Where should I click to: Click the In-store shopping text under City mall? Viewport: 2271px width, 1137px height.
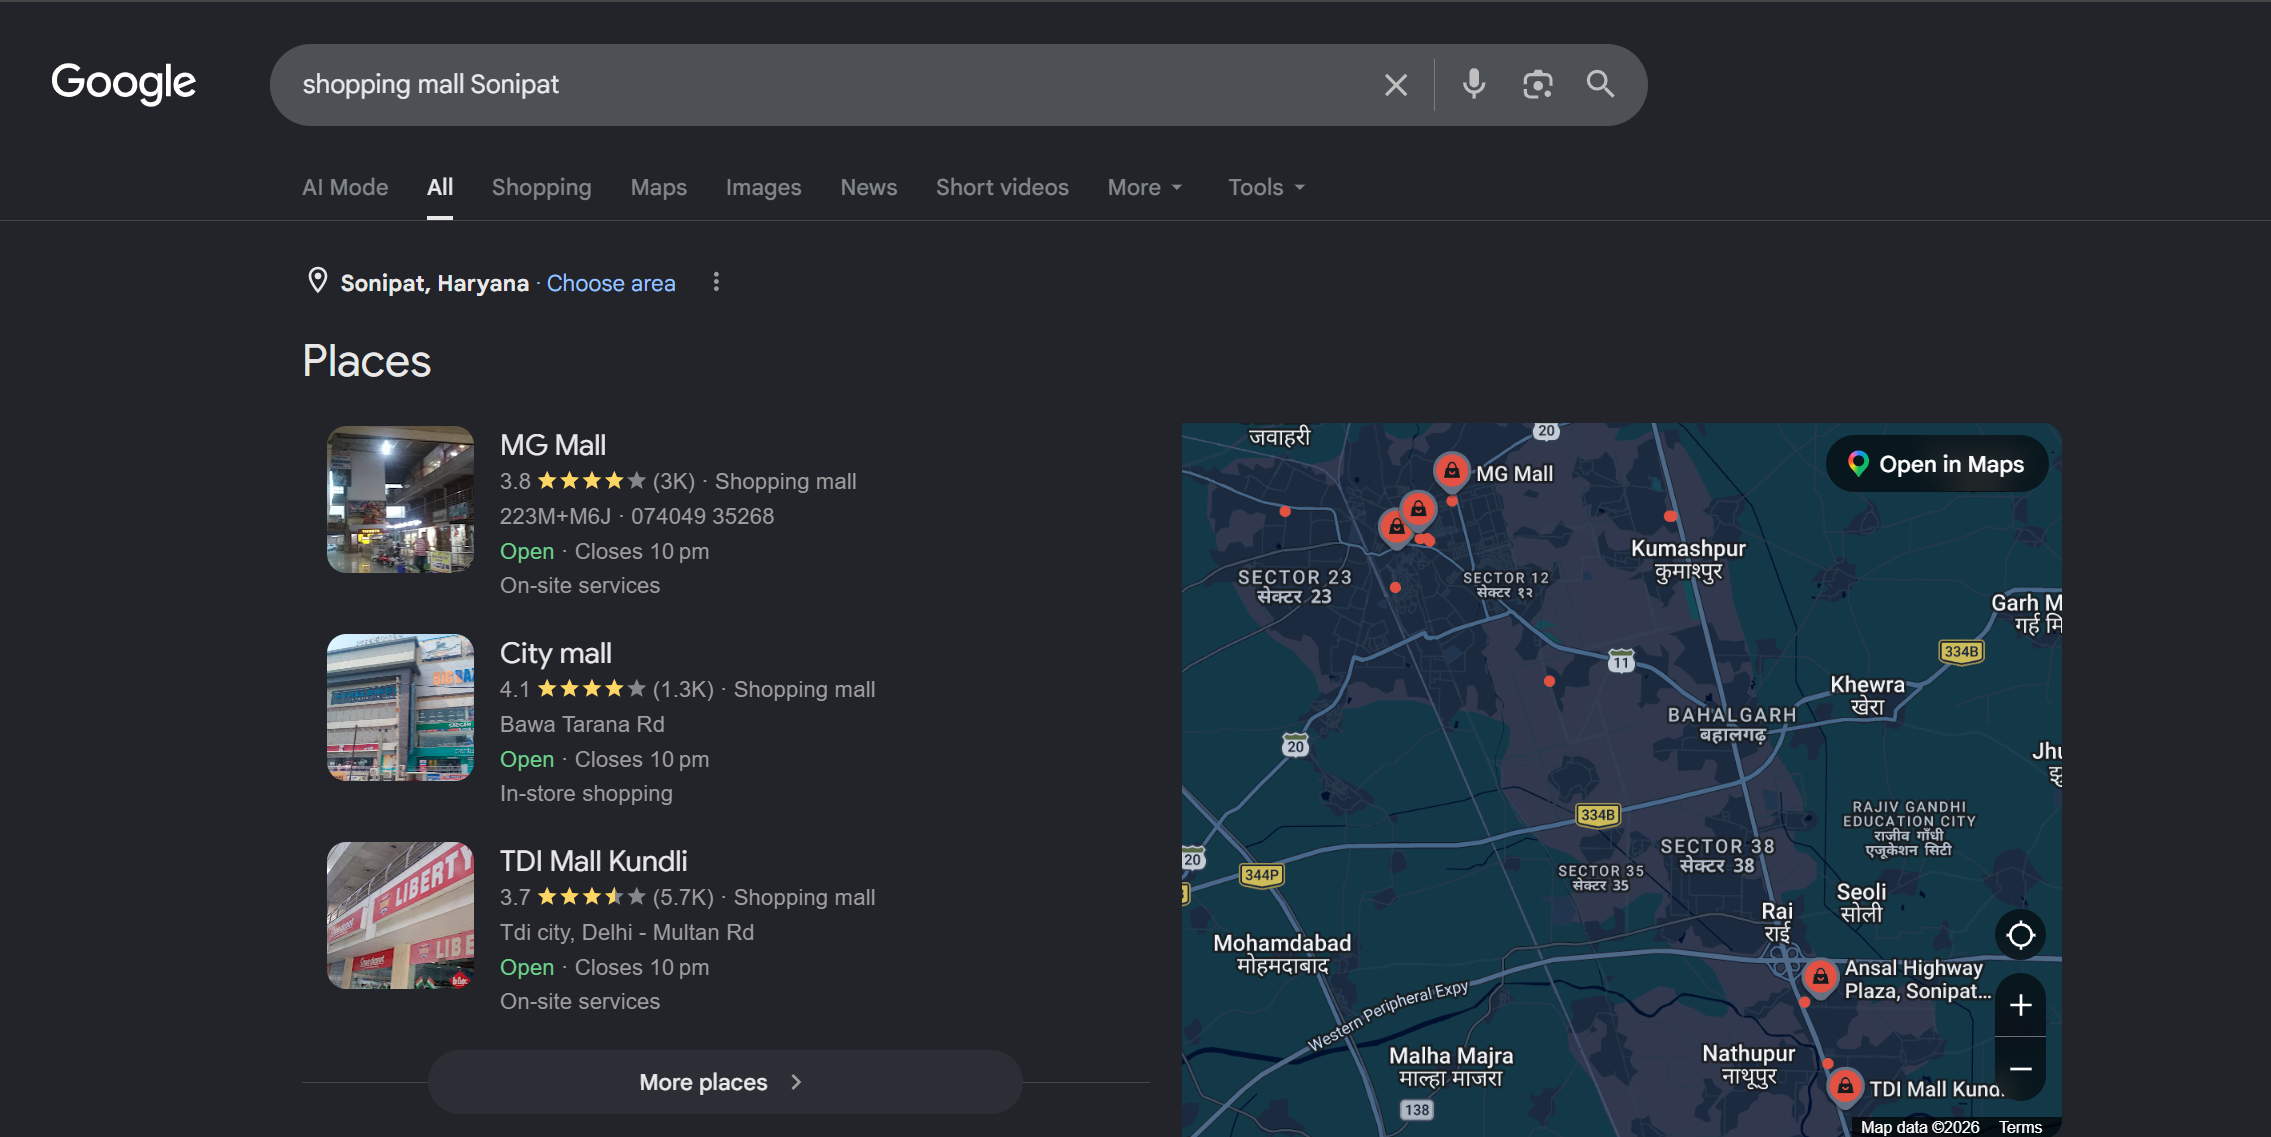tap(586, 793)
